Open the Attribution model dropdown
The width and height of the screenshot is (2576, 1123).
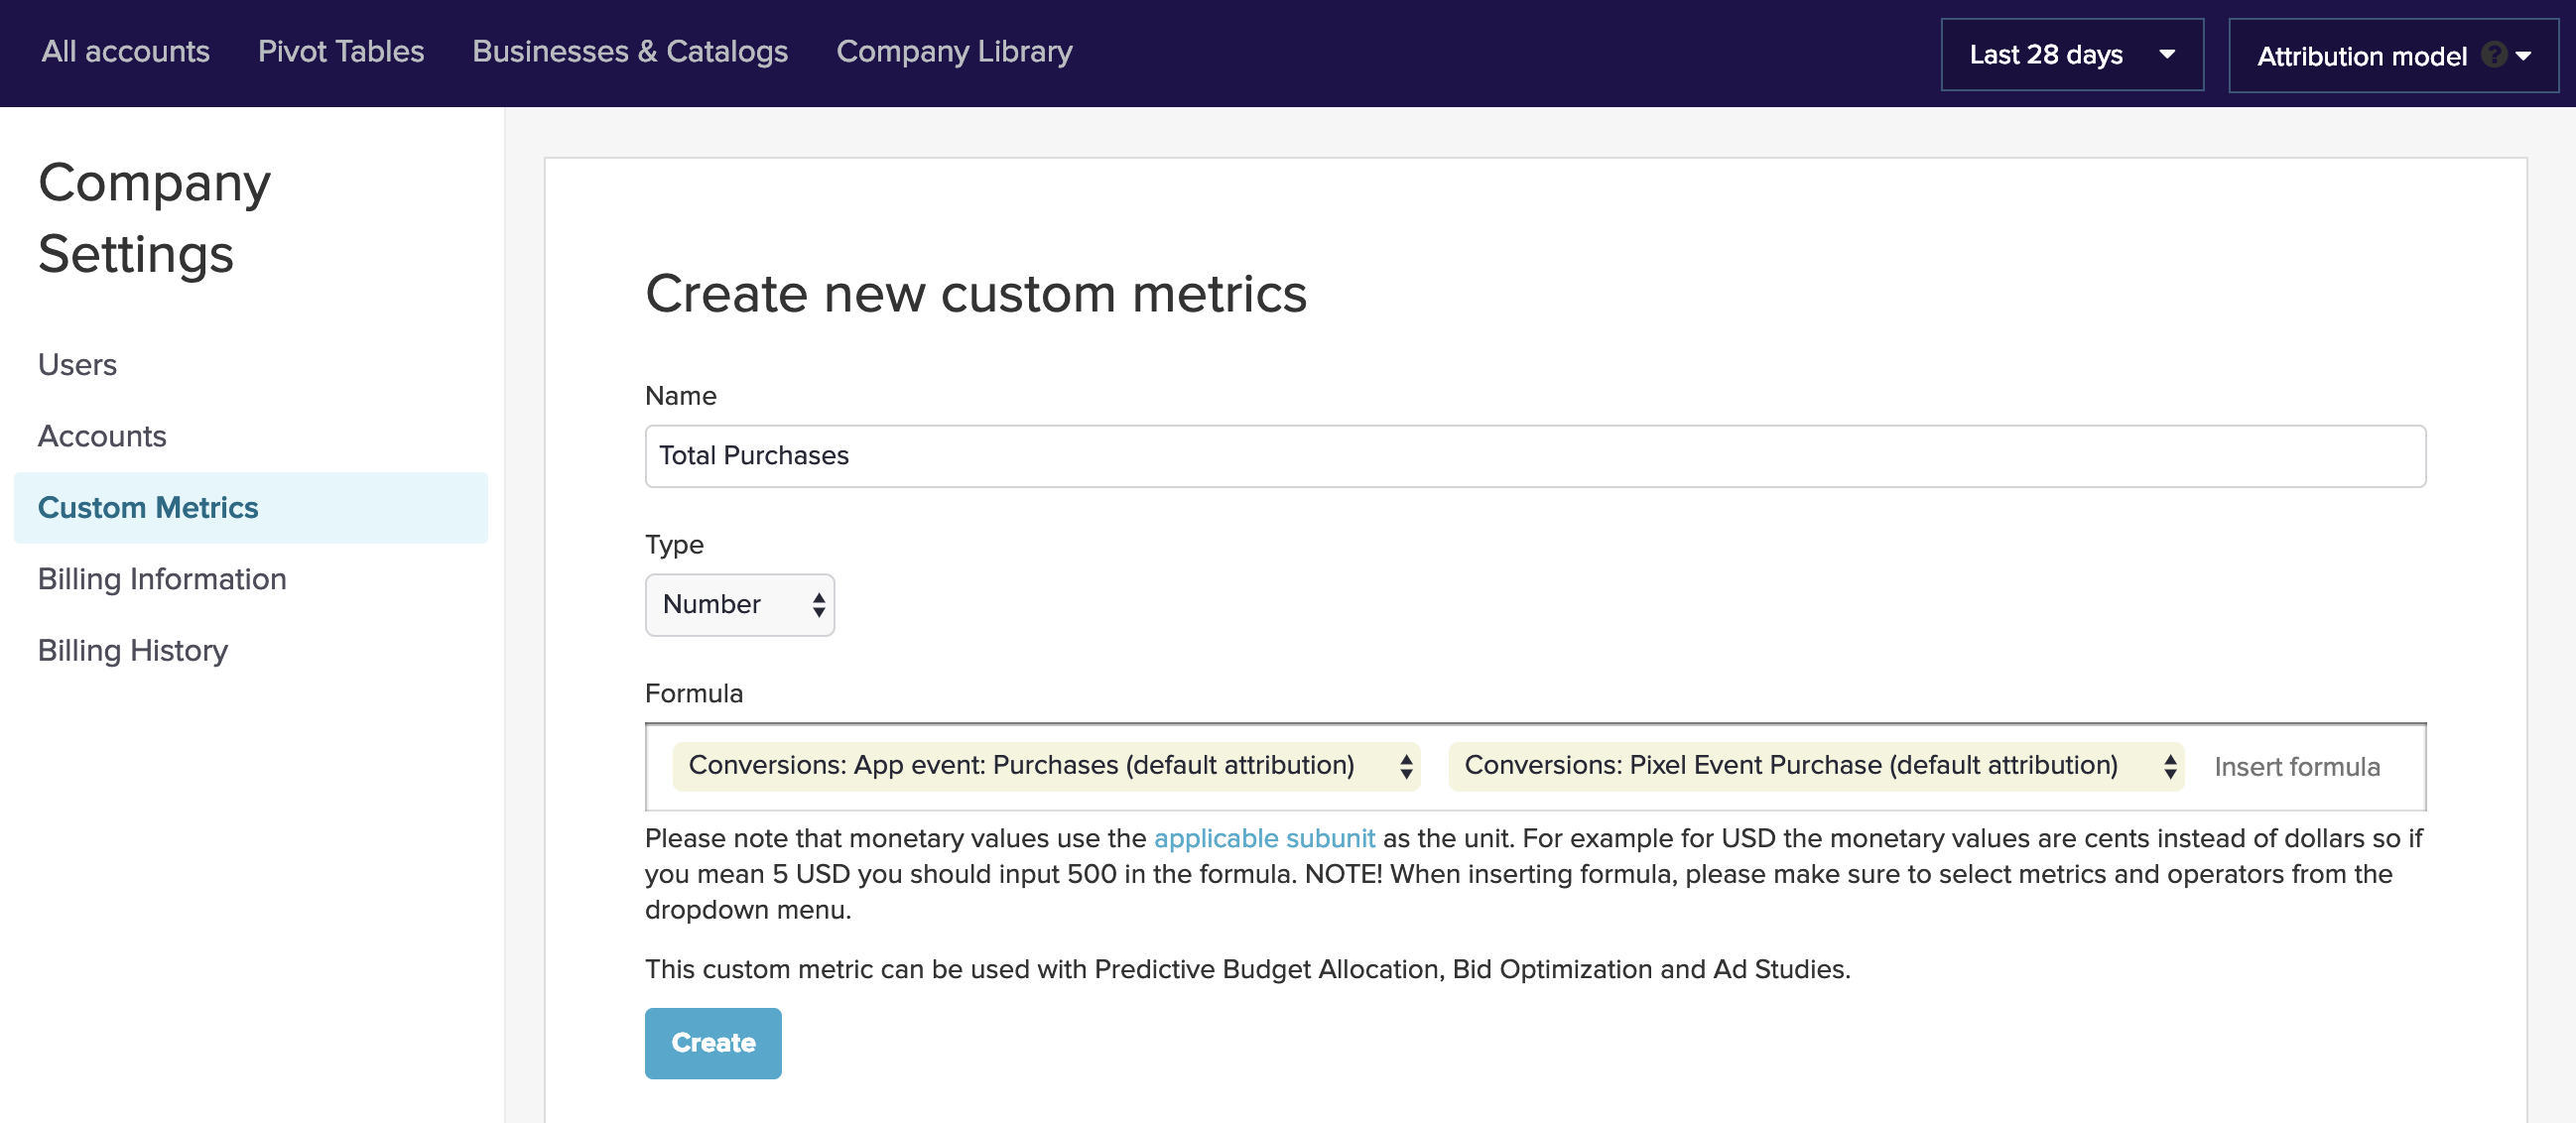pyautogui.click(x=2392, y=56)
